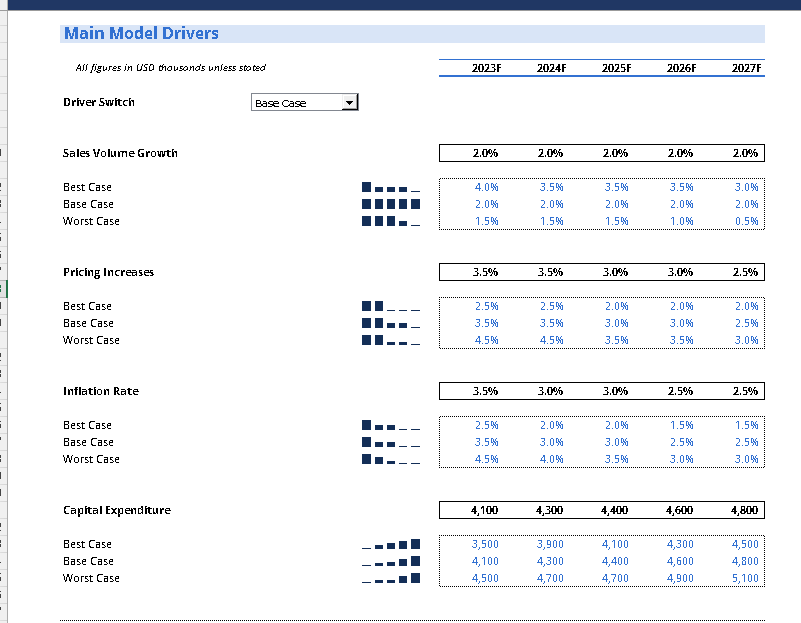Viewport: 801px width, 623px height.
Task: Select Inflation Rate Base Case sparkline
Action: (391, 442)
